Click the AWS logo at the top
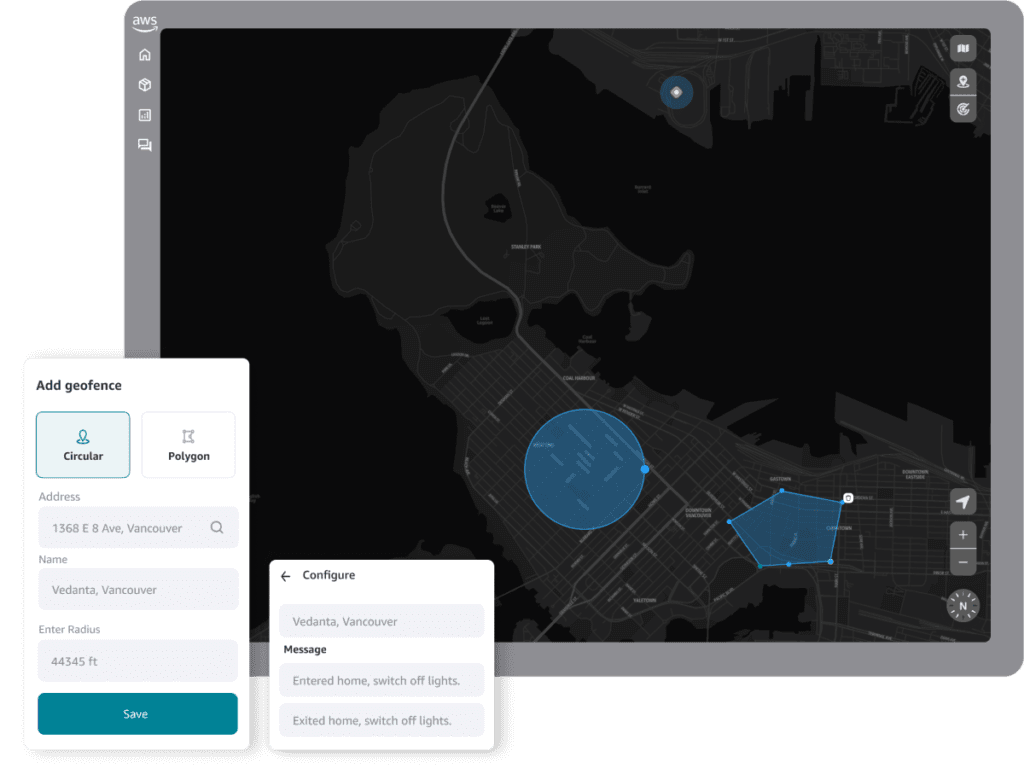 tap(144, 21)
